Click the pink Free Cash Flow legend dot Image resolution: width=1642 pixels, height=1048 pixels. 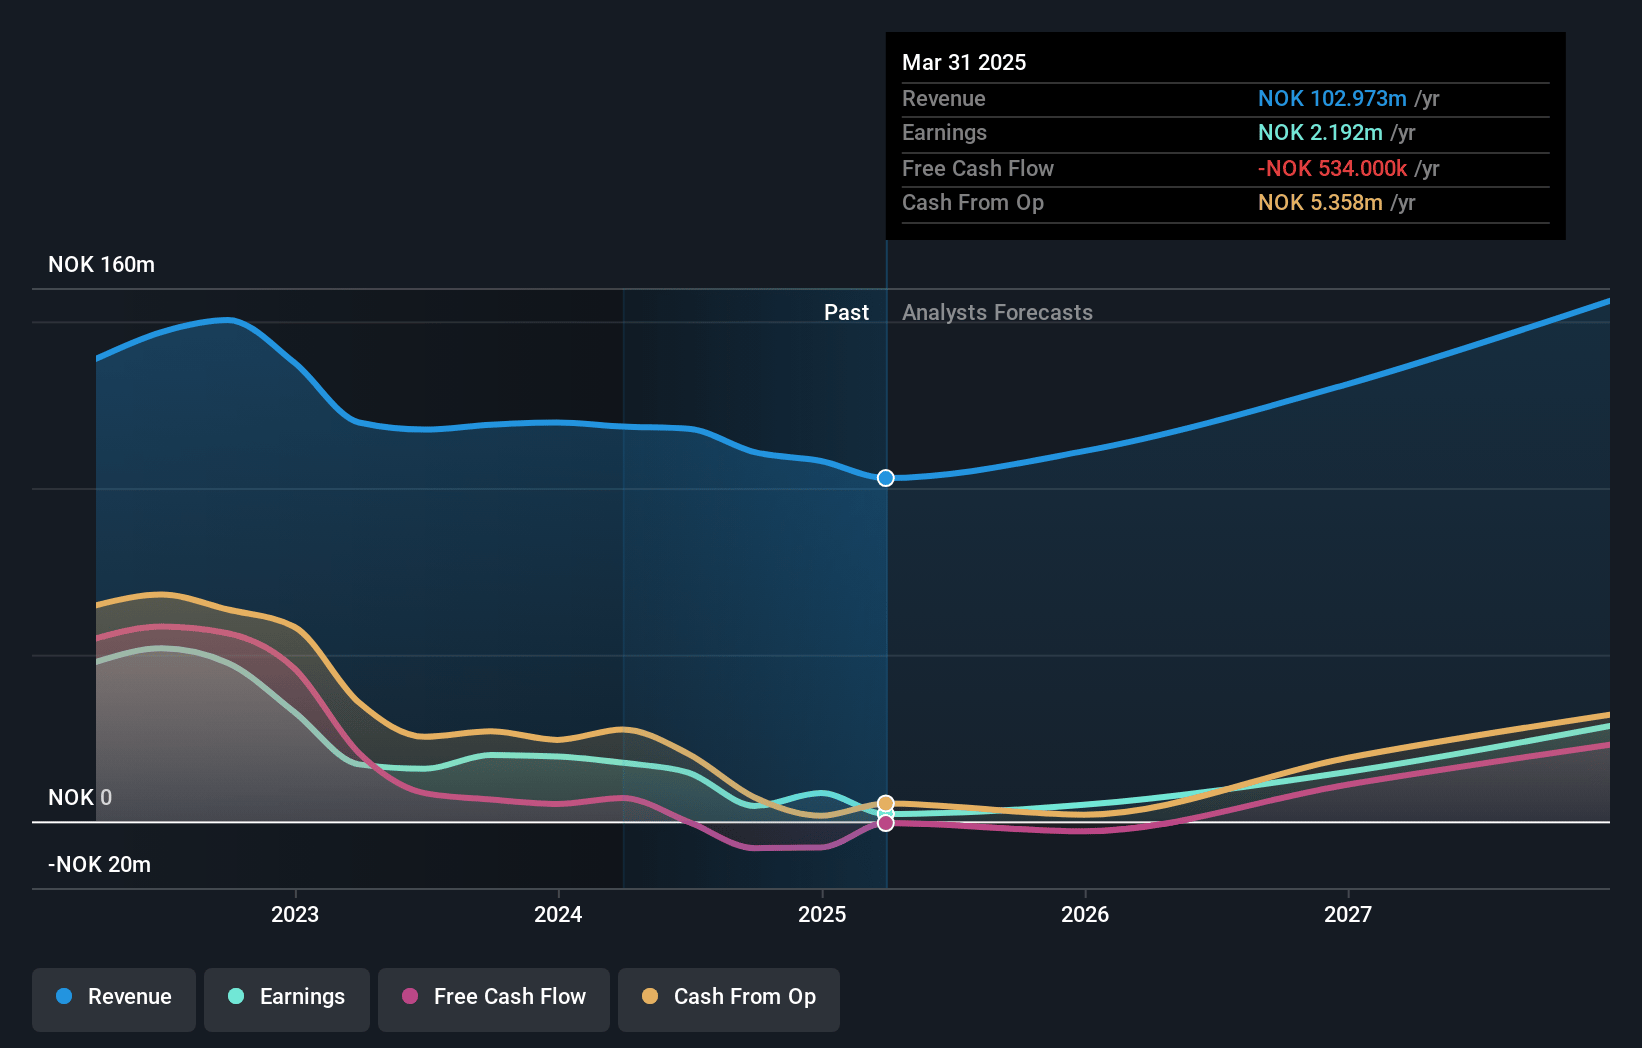410,996
